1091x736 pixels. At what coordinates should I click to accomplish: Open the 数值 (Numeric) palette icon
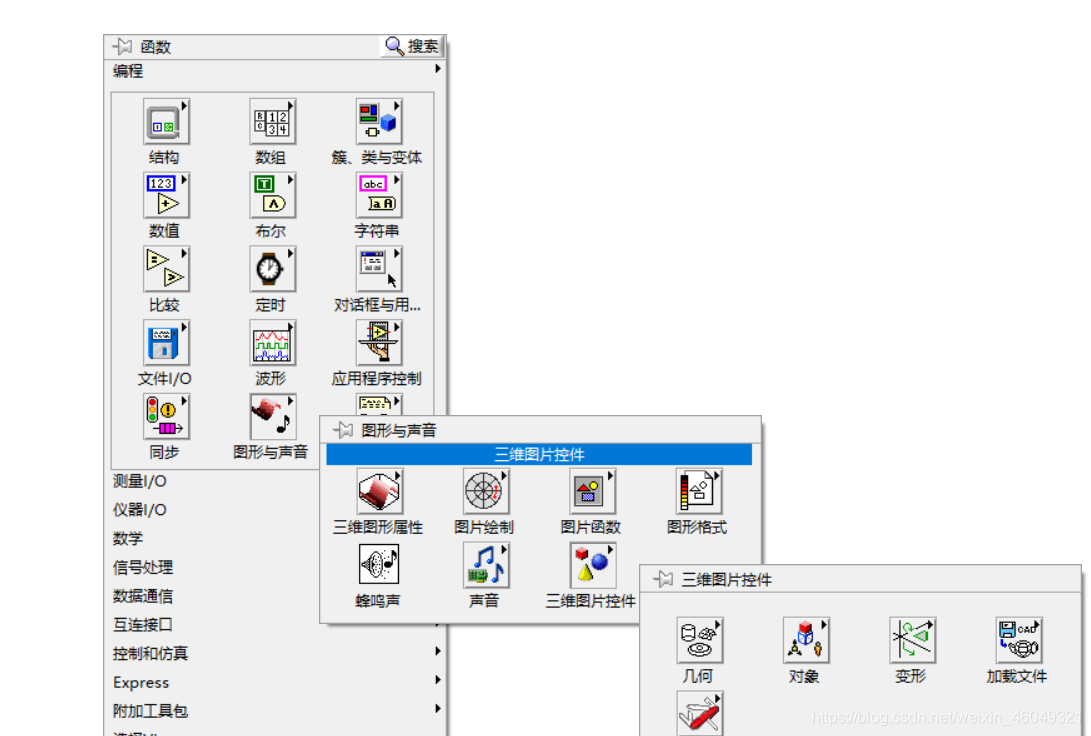pyautogui.click(x=166, y=195)
